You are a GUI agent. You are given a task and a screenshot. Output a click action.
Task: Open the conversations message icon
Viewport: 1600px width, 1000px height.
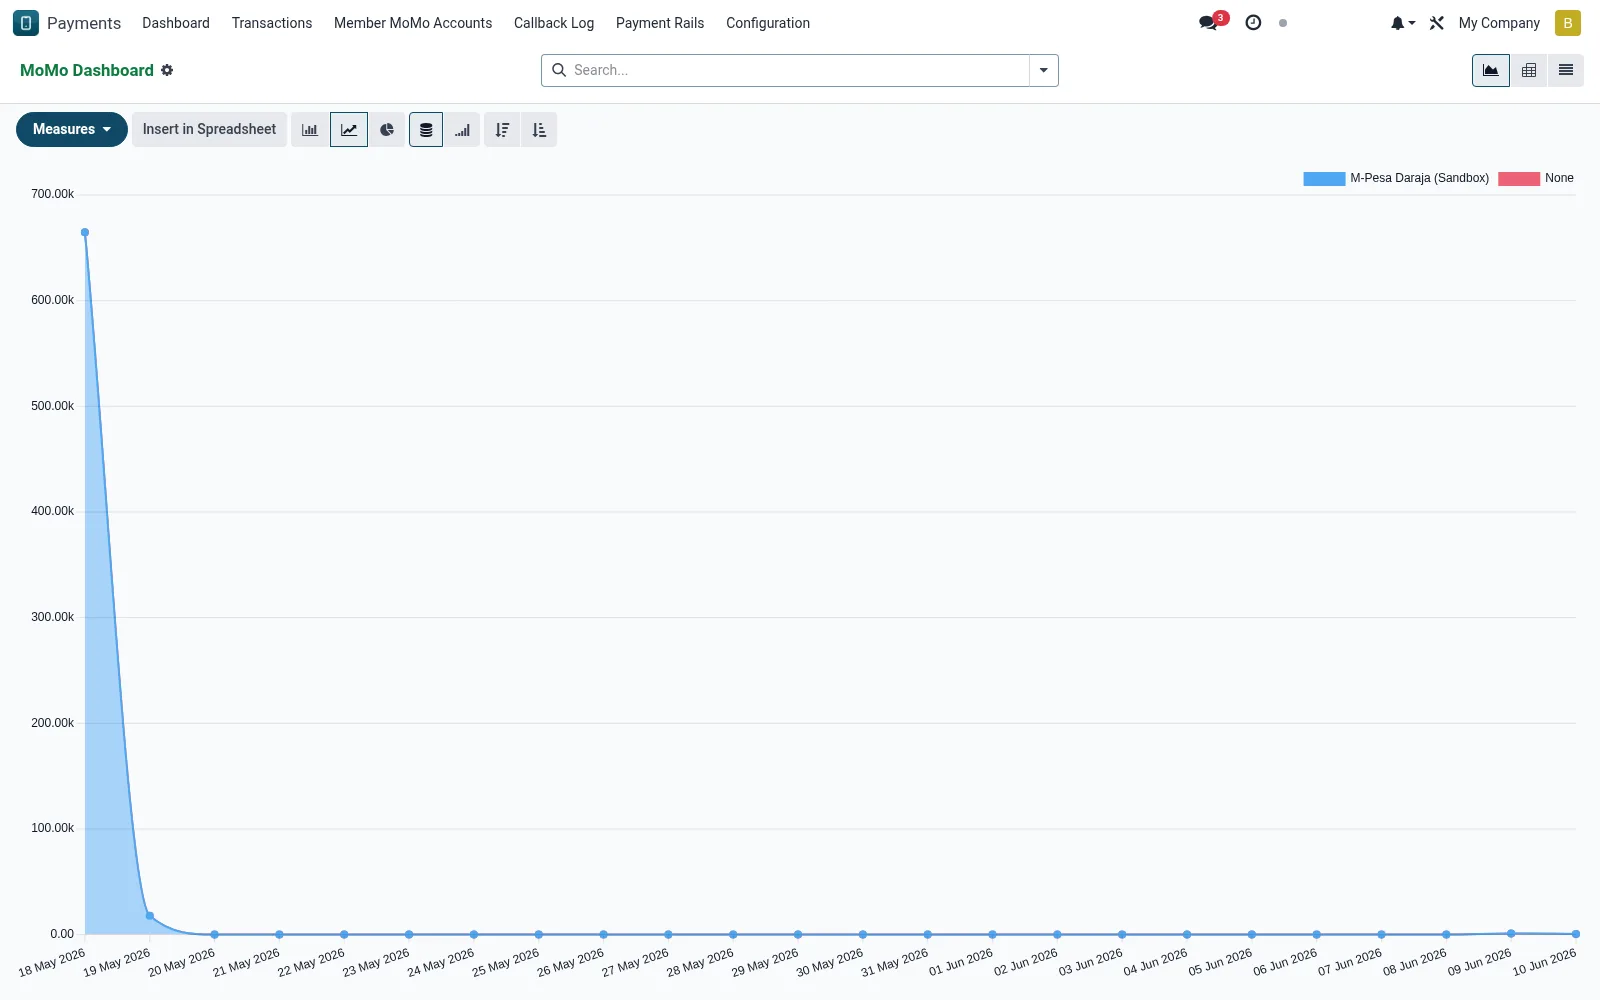(1209, 23)
